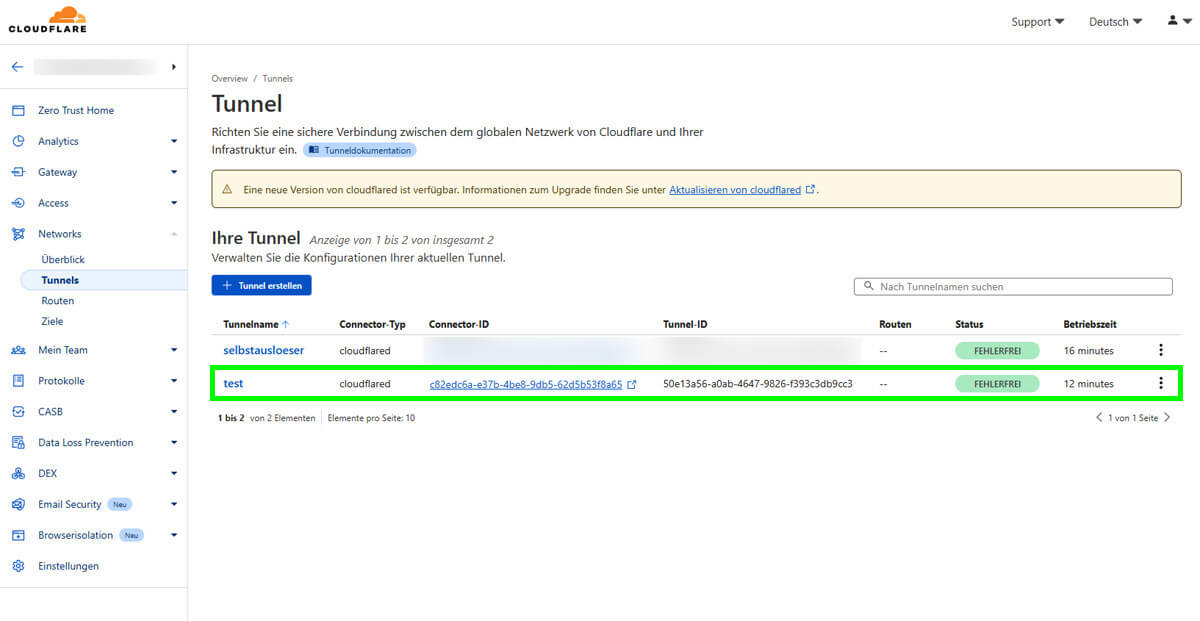
Task: Expand the CASB menu arrow
Action: point(174,412)
